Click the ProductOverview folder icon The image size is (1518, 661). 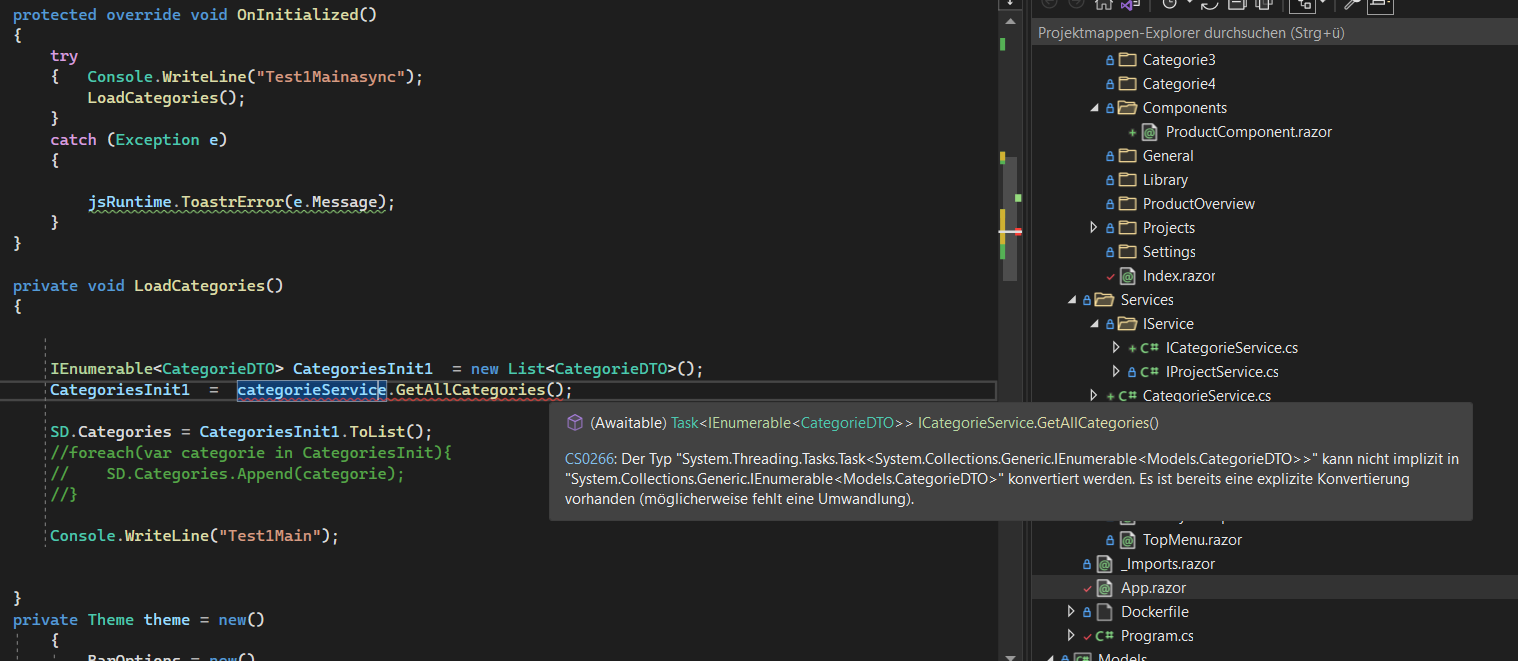[x=1127, y=204]
